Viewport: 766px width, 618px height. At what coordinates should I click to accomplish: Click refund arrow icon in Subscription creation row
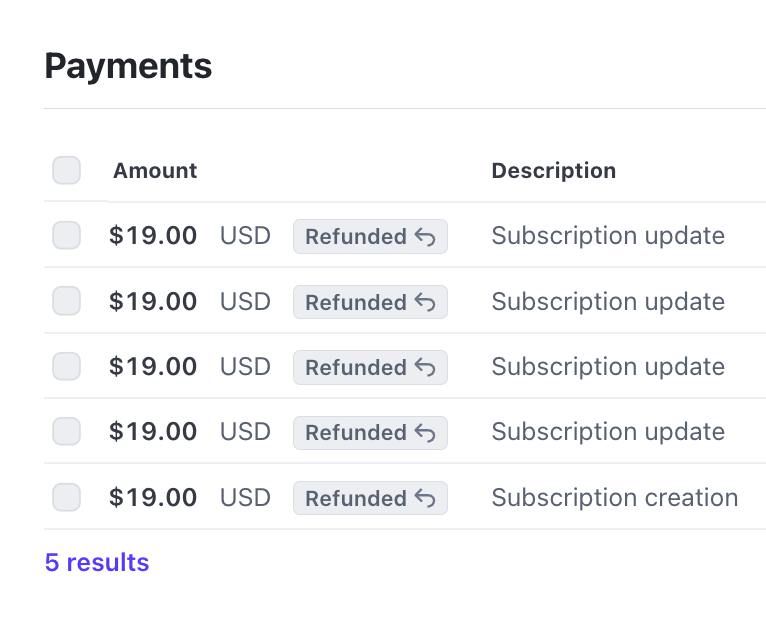click(425, 498)
